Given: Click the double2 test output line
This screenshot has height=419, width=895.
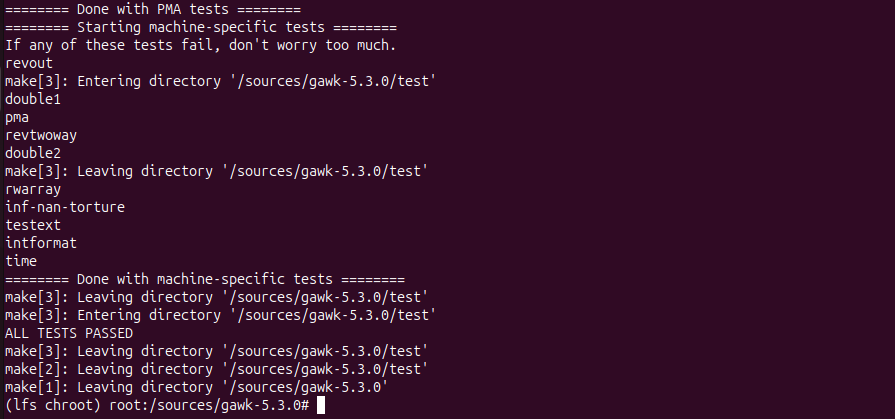Looking at the screenshot, I should tap(33, 153).
